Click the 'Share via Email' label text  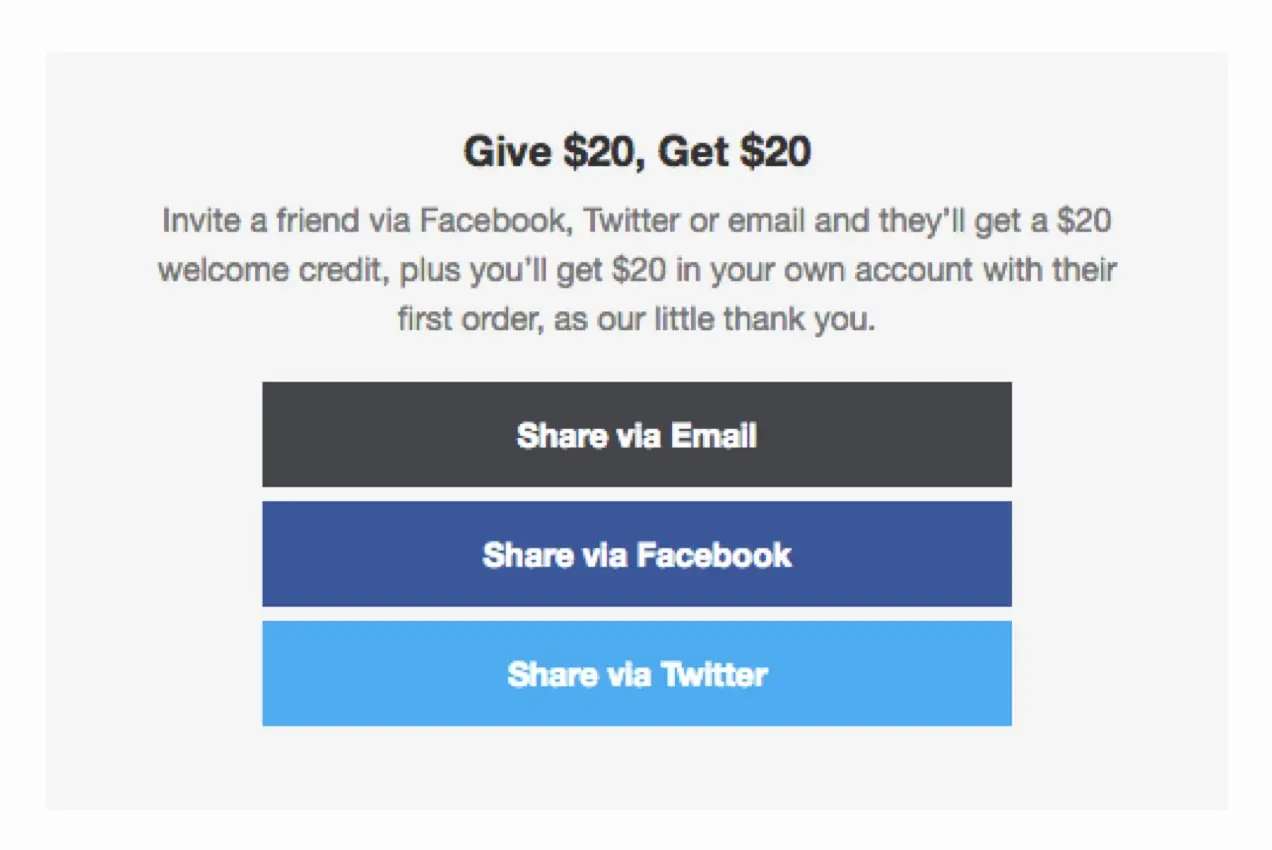[637, 436]
